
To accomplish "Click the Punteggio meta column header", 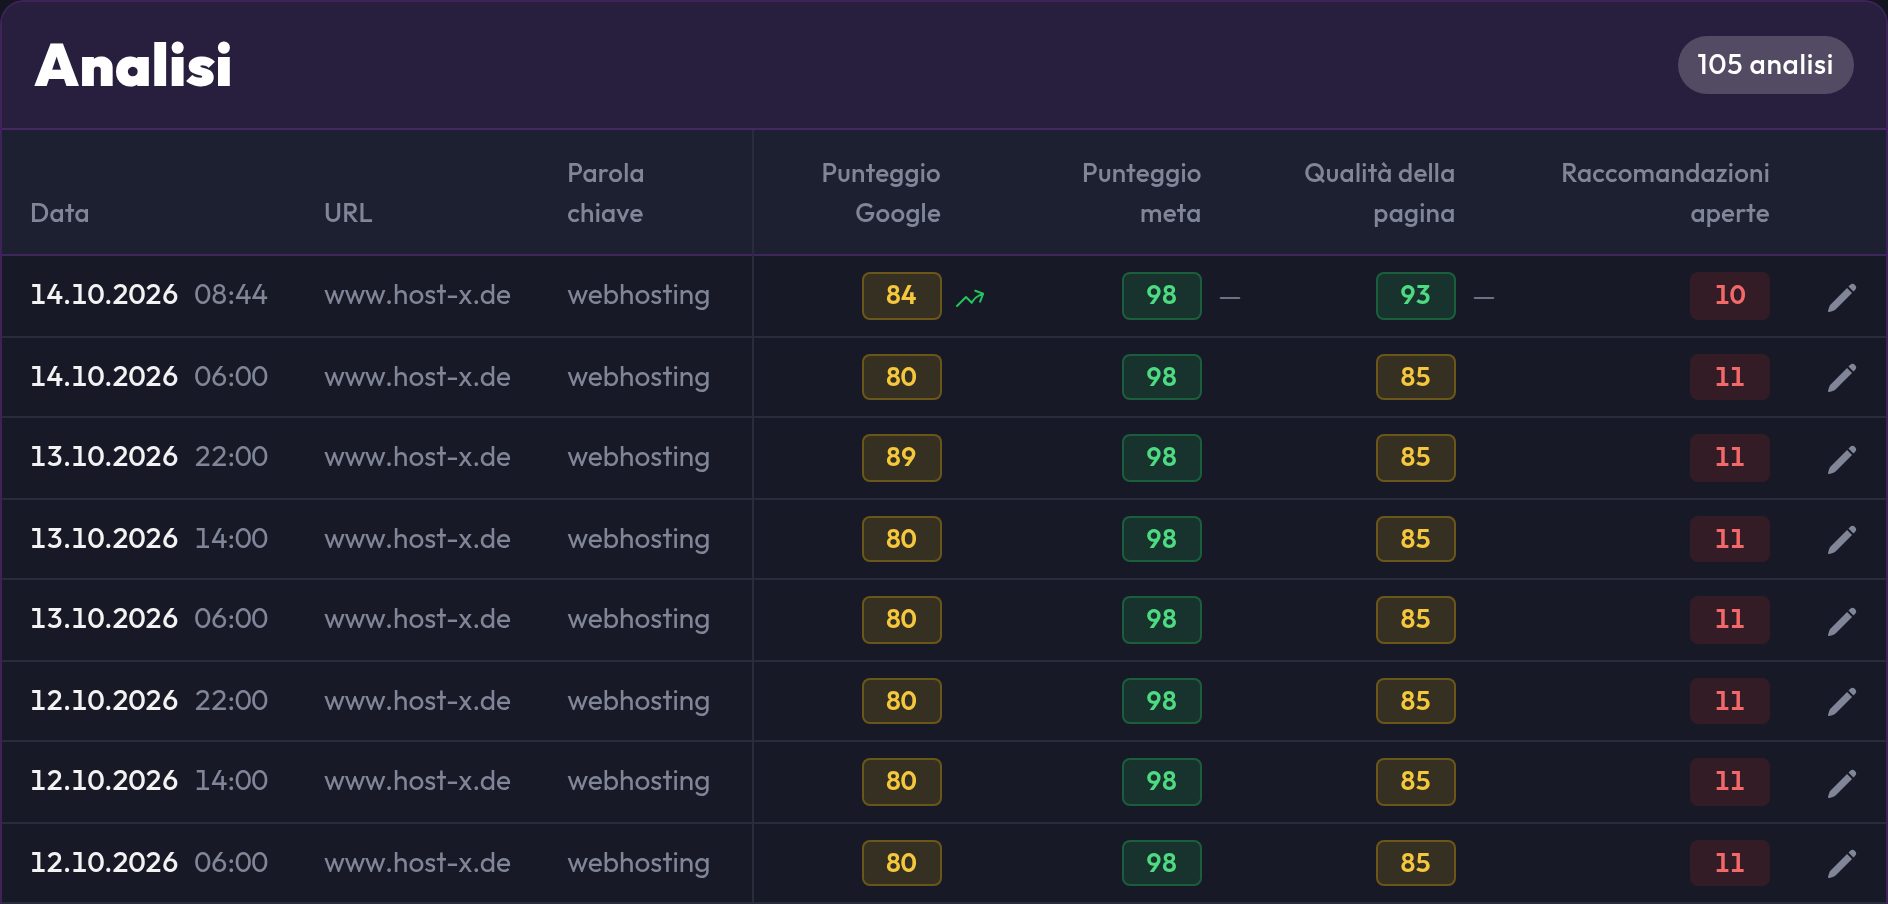I will coord(1141,193).
